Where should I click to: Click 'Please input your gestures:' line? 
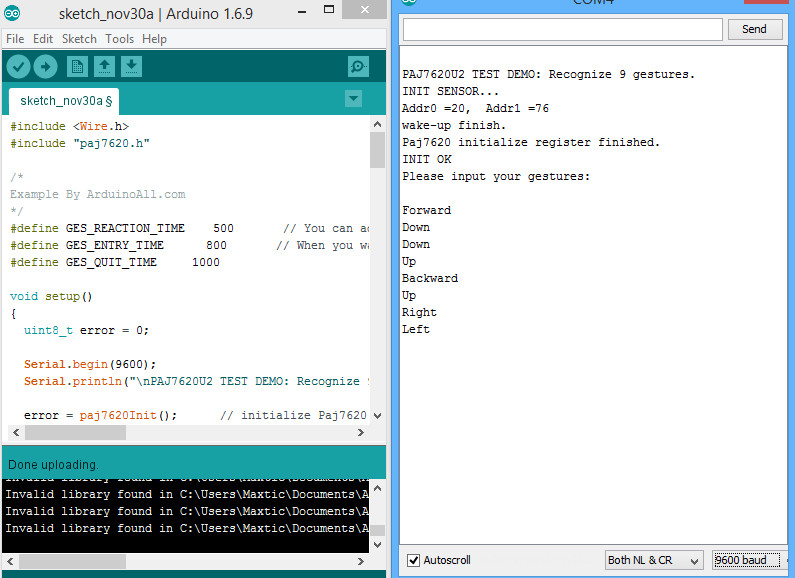(496, 176)
